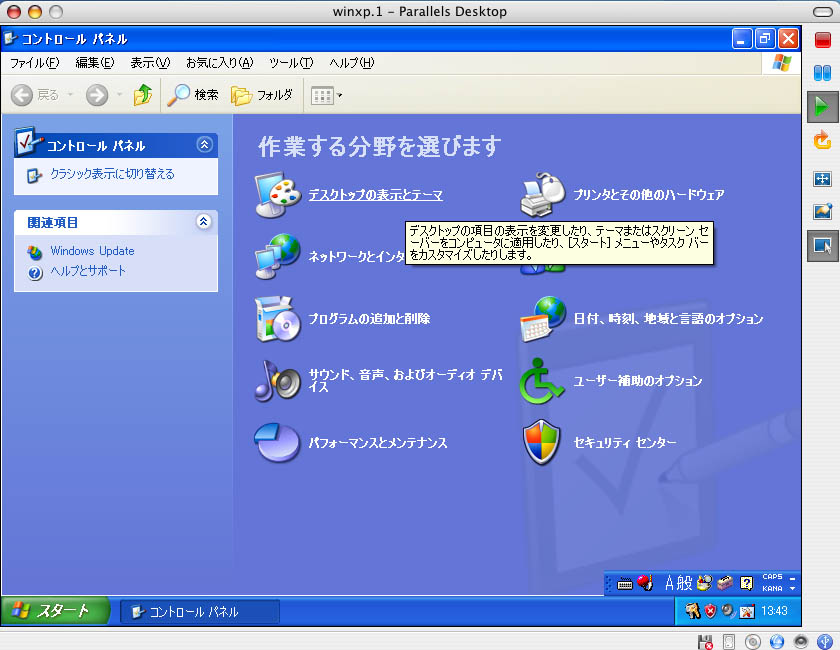Open the Desktop display and themes paint palette icon
Screen dimensions: 840x650
277,194
